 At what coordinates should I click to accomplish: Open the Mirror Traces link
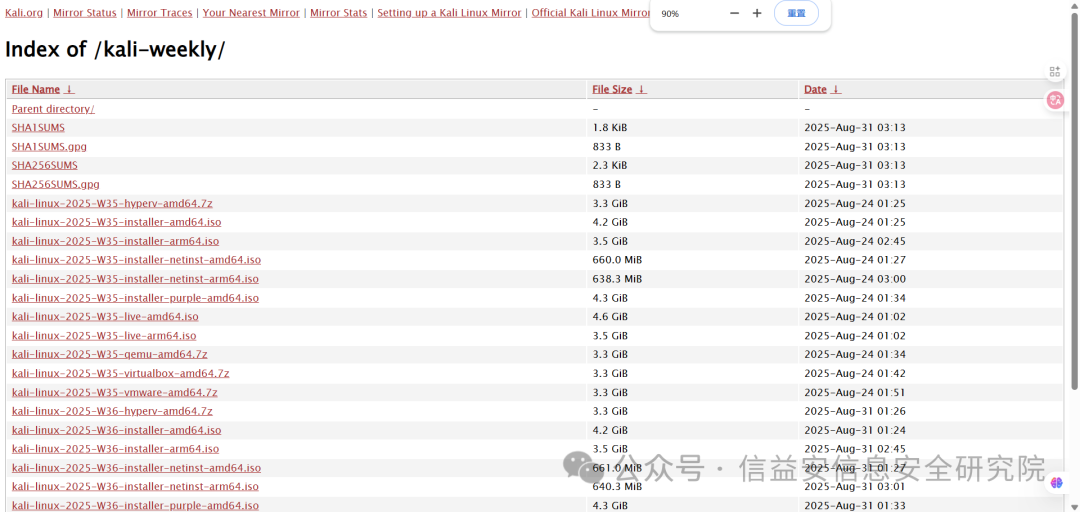(160, 13)
